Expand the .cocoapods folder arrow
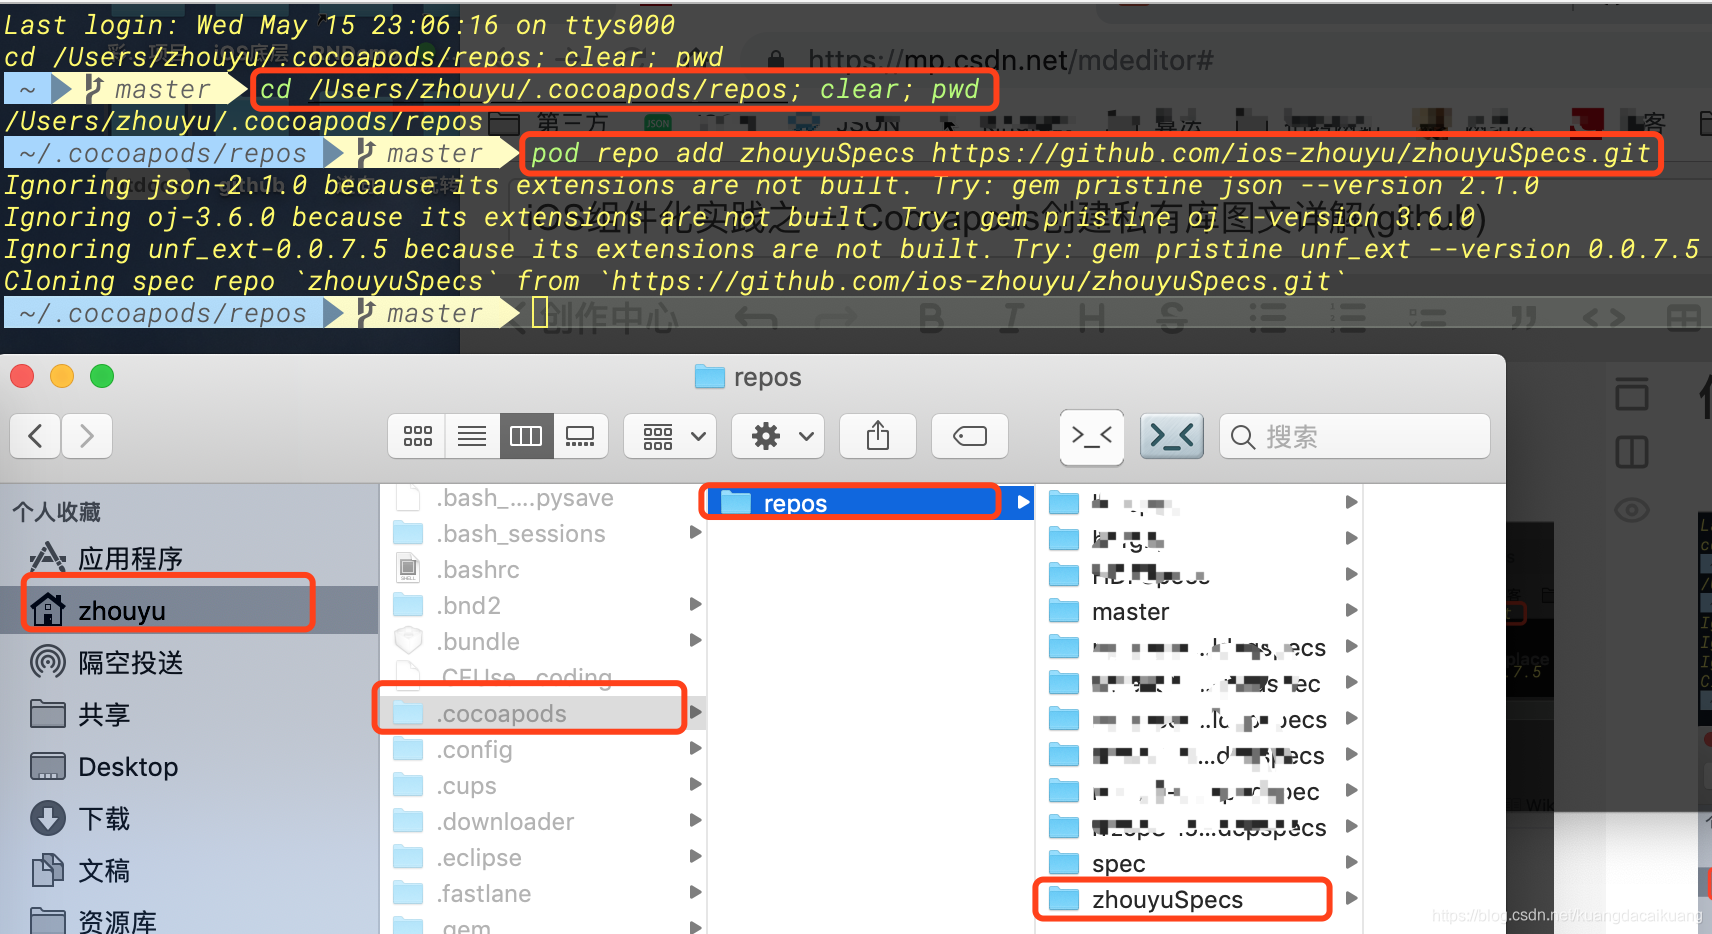This screenshot has height=934, width=1712. 695,713
